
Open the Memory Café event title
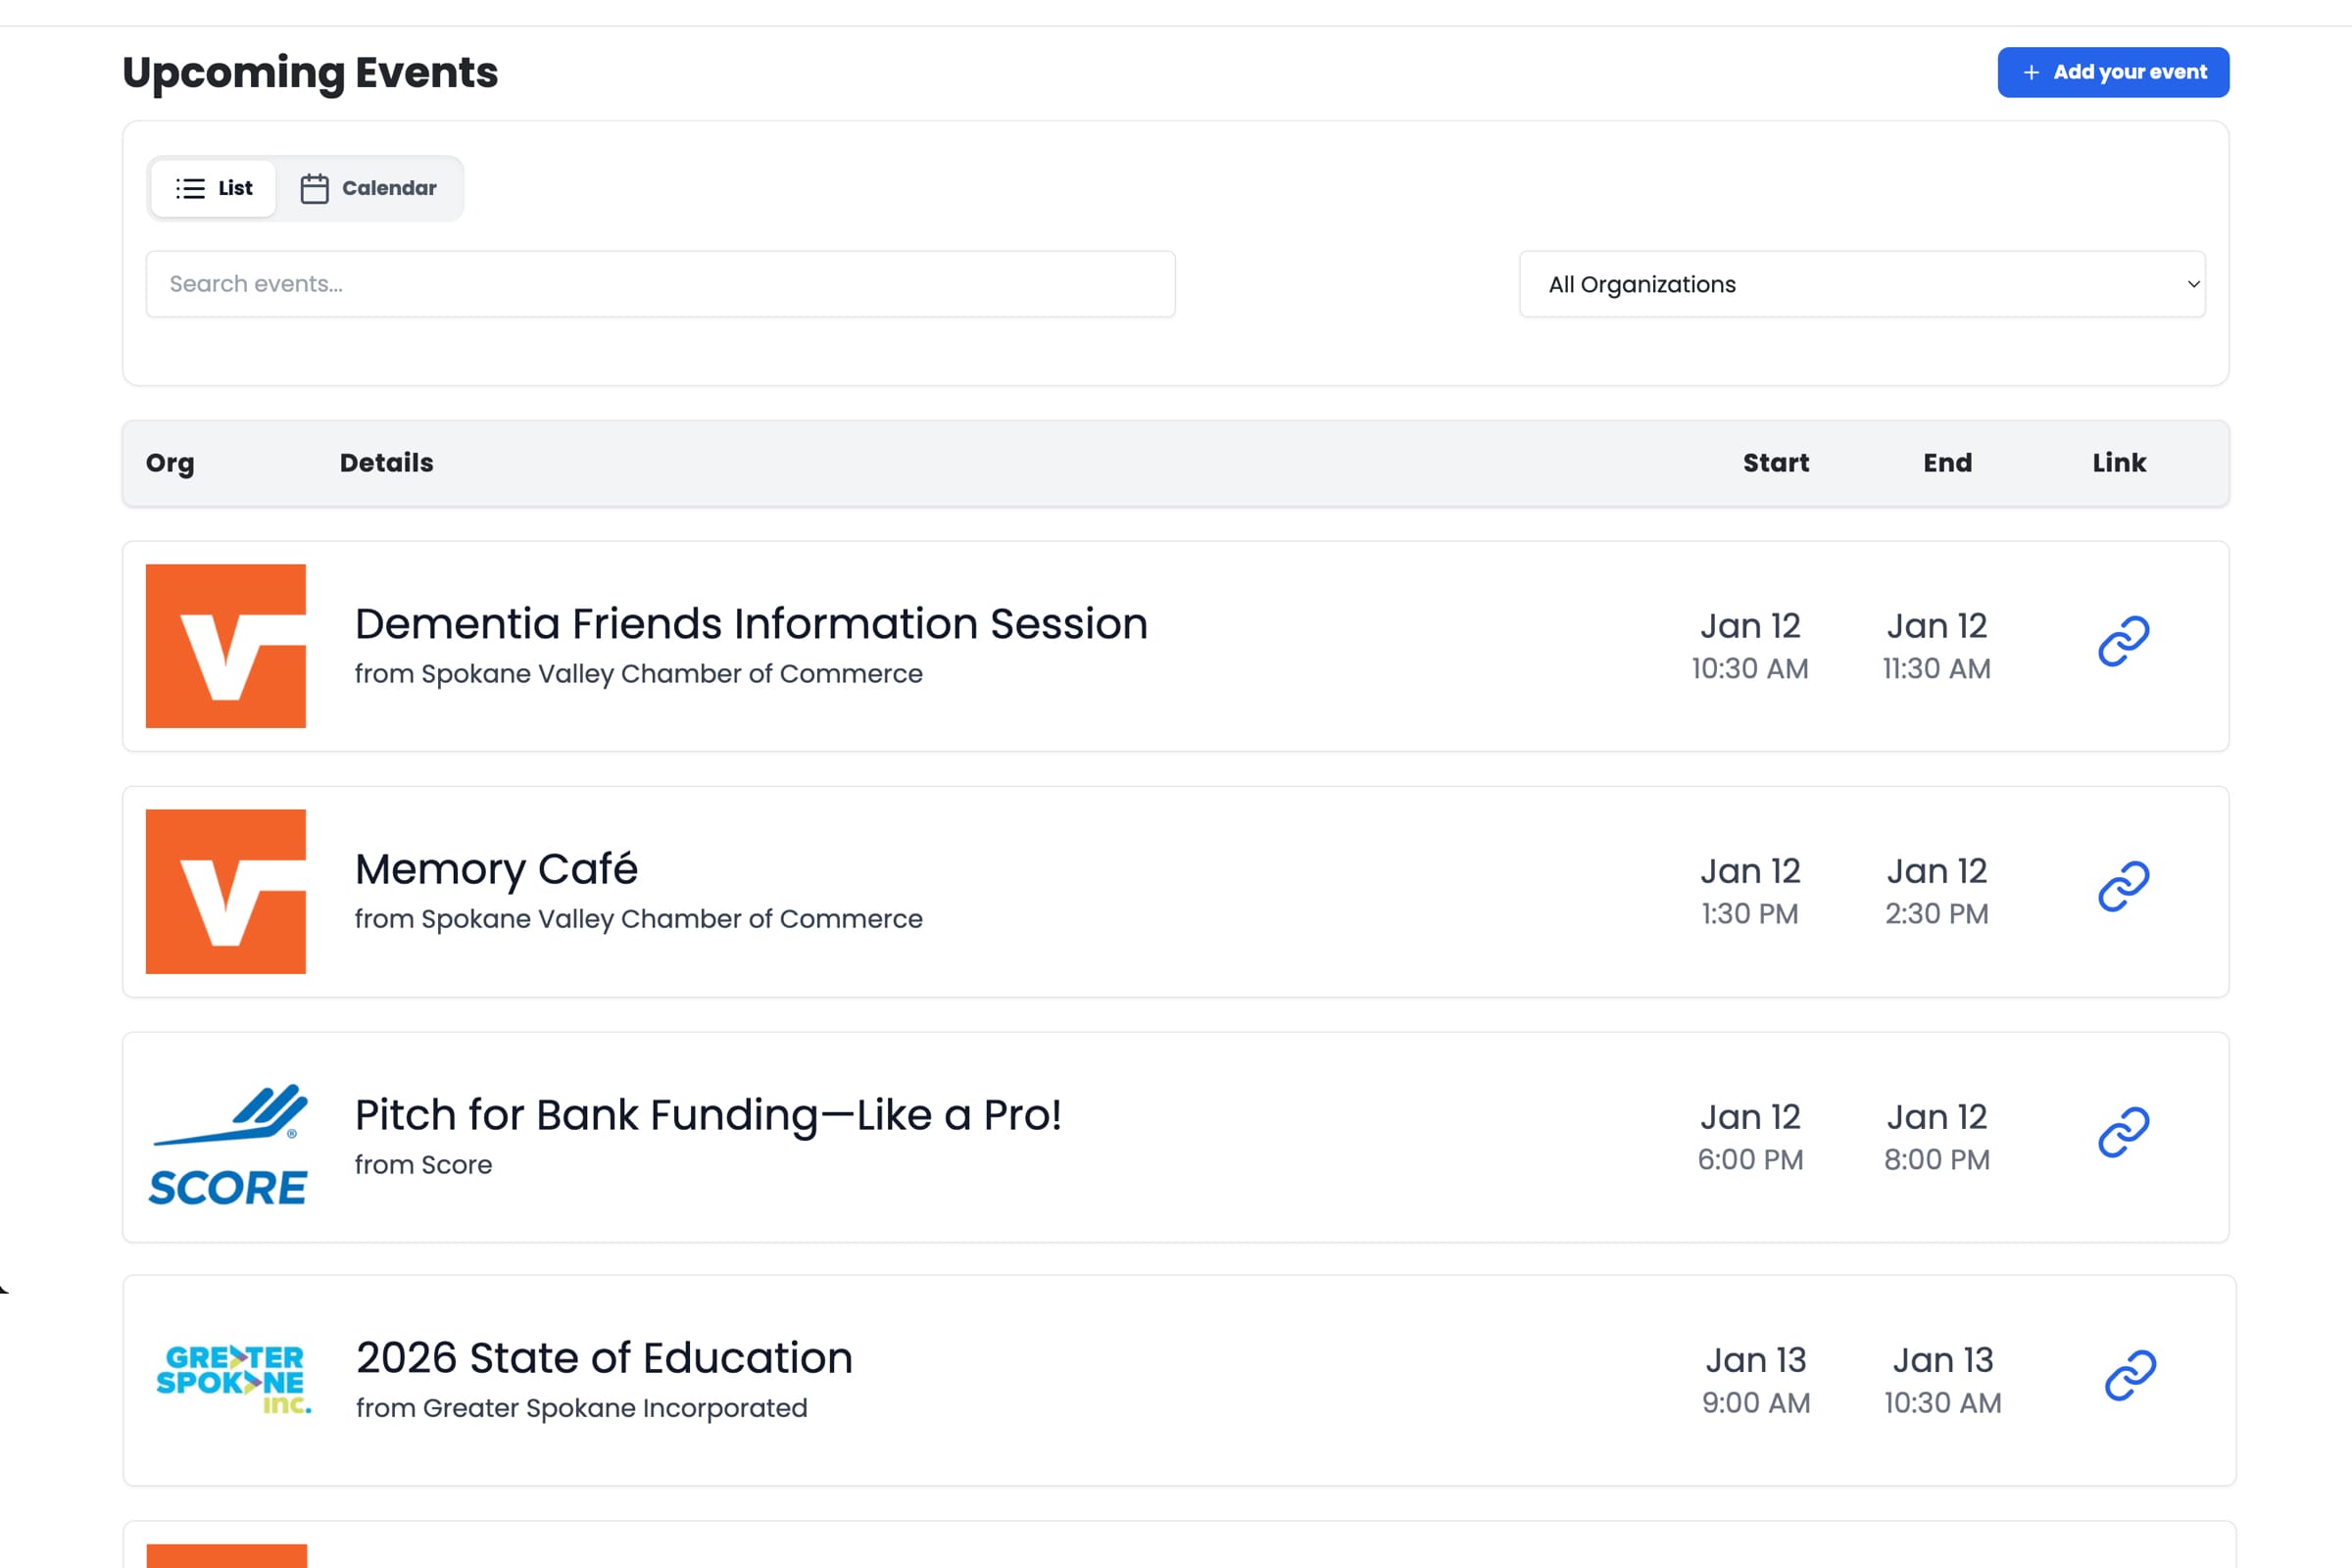click(x=496, y=869)
